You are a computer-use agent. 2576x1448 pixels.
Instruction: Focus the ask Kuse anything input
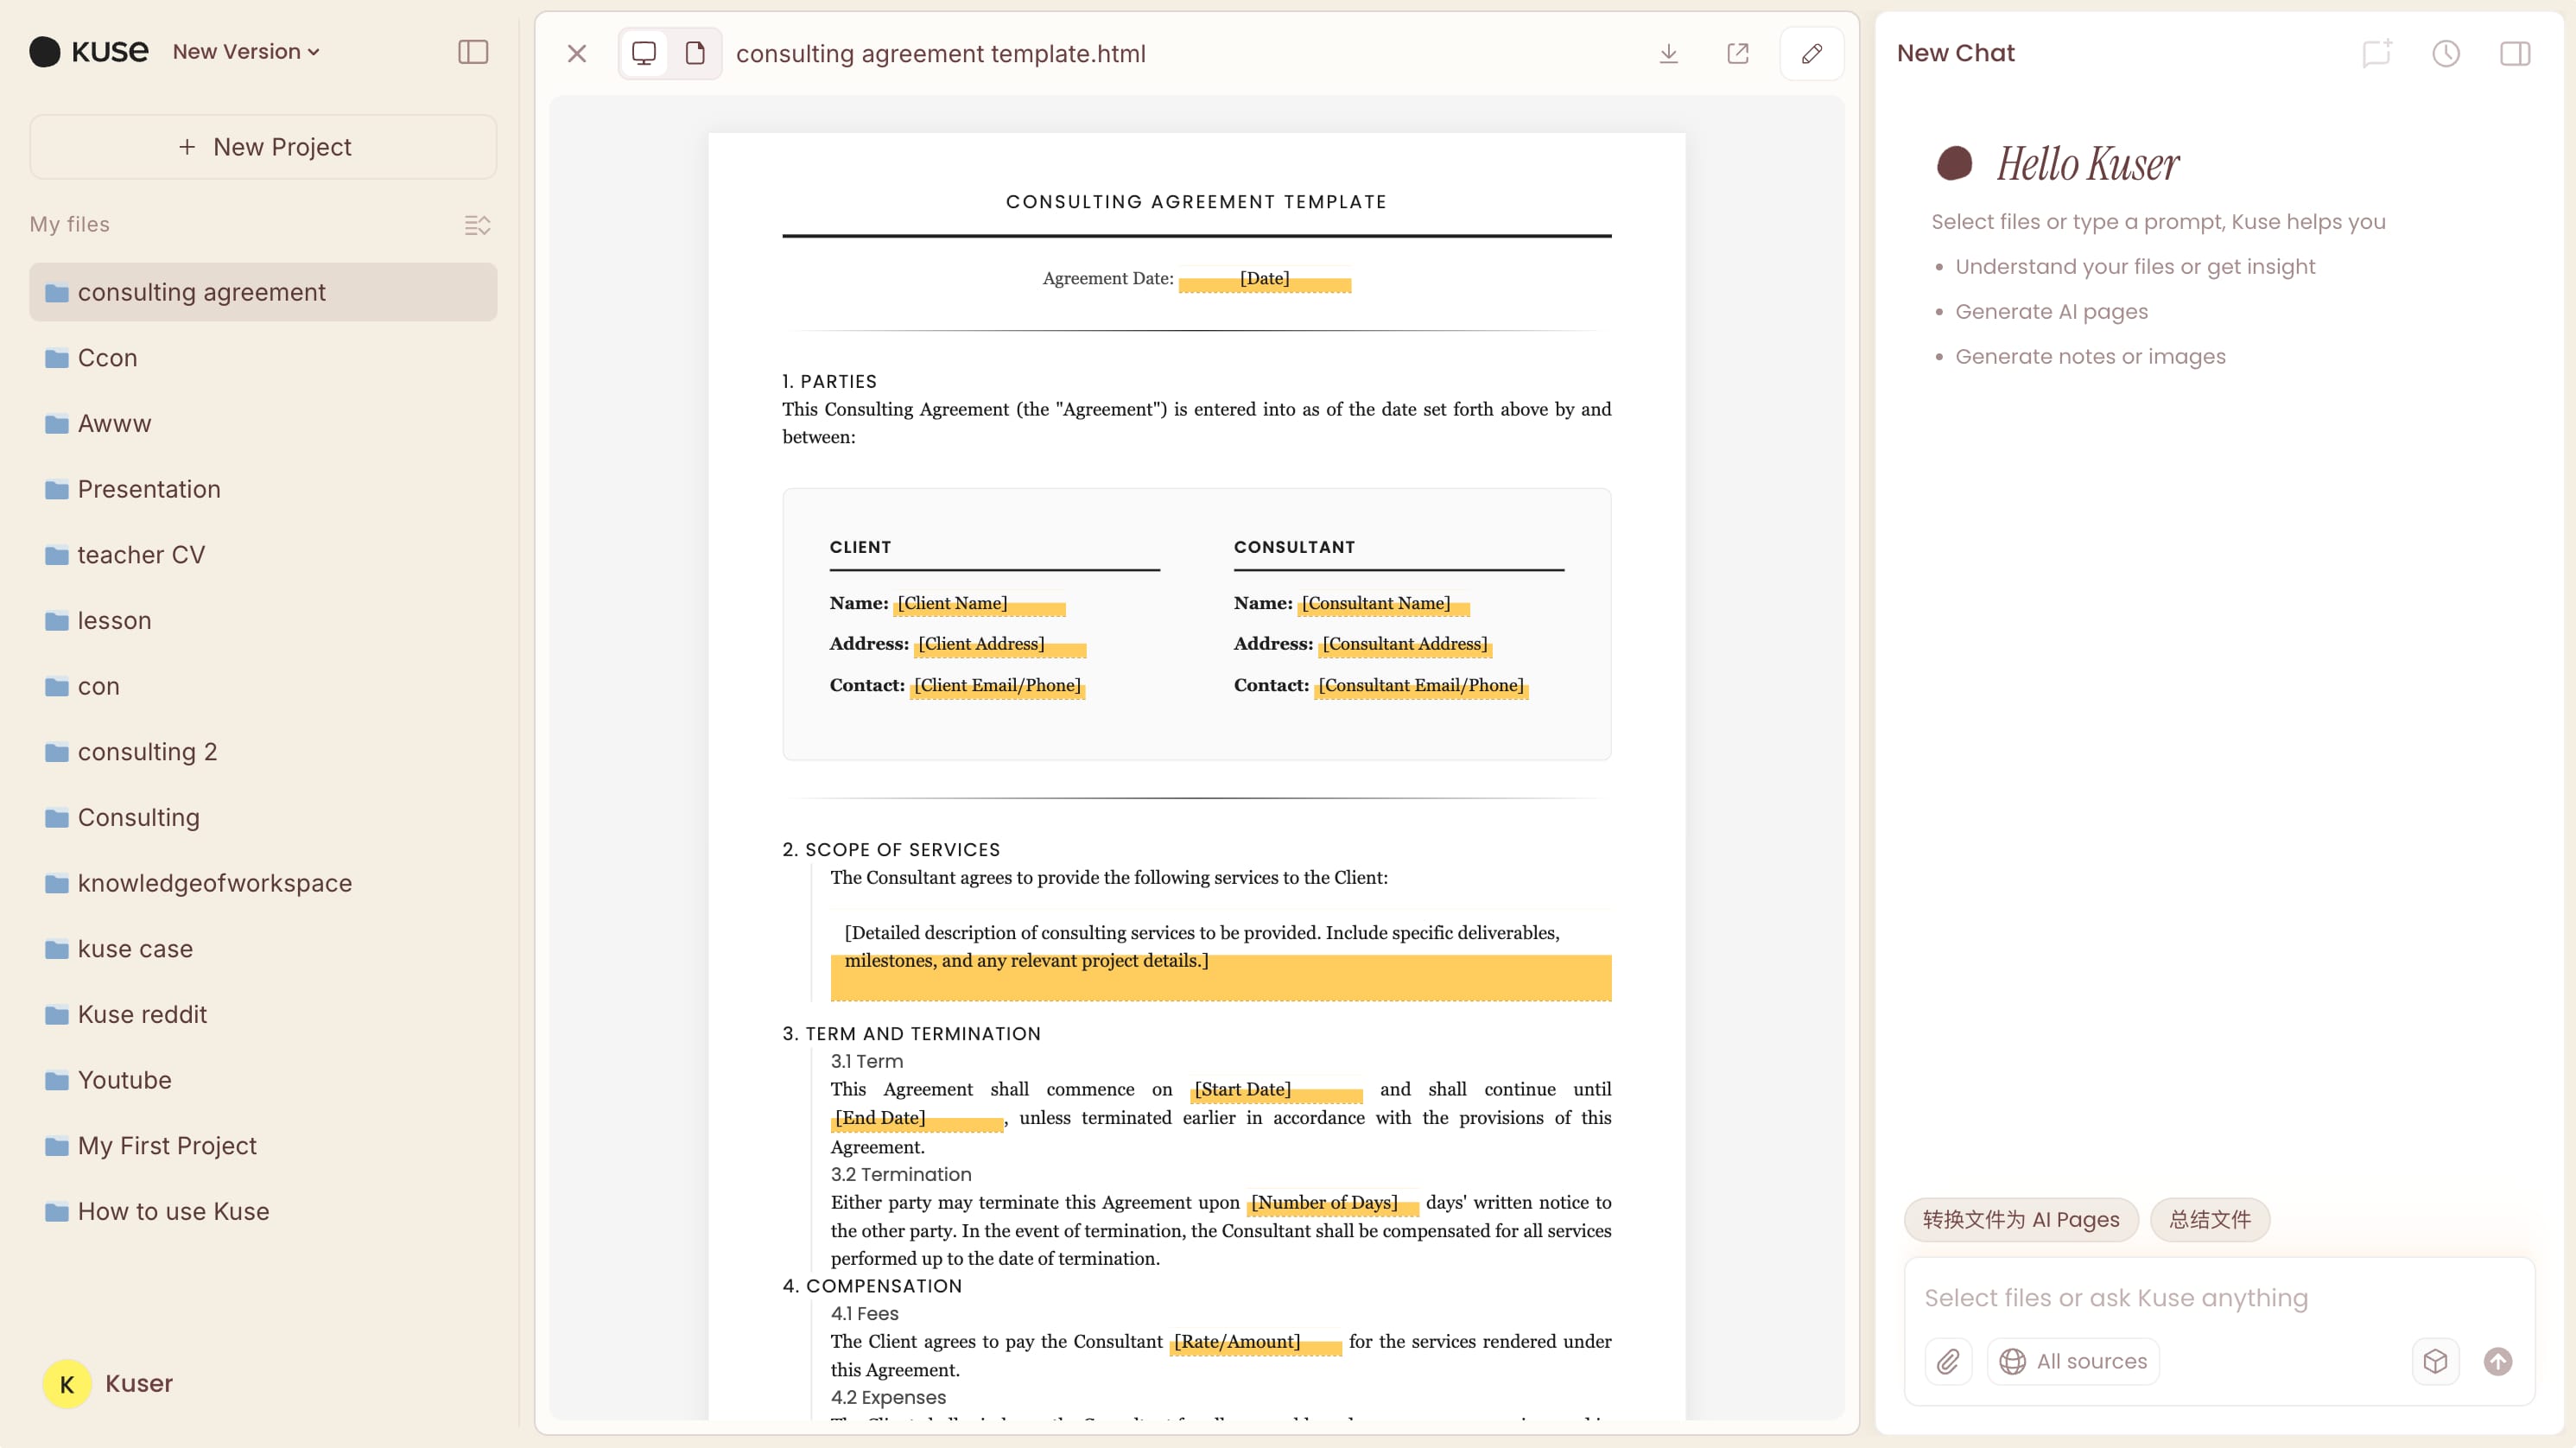[x=2219, y=1298]
